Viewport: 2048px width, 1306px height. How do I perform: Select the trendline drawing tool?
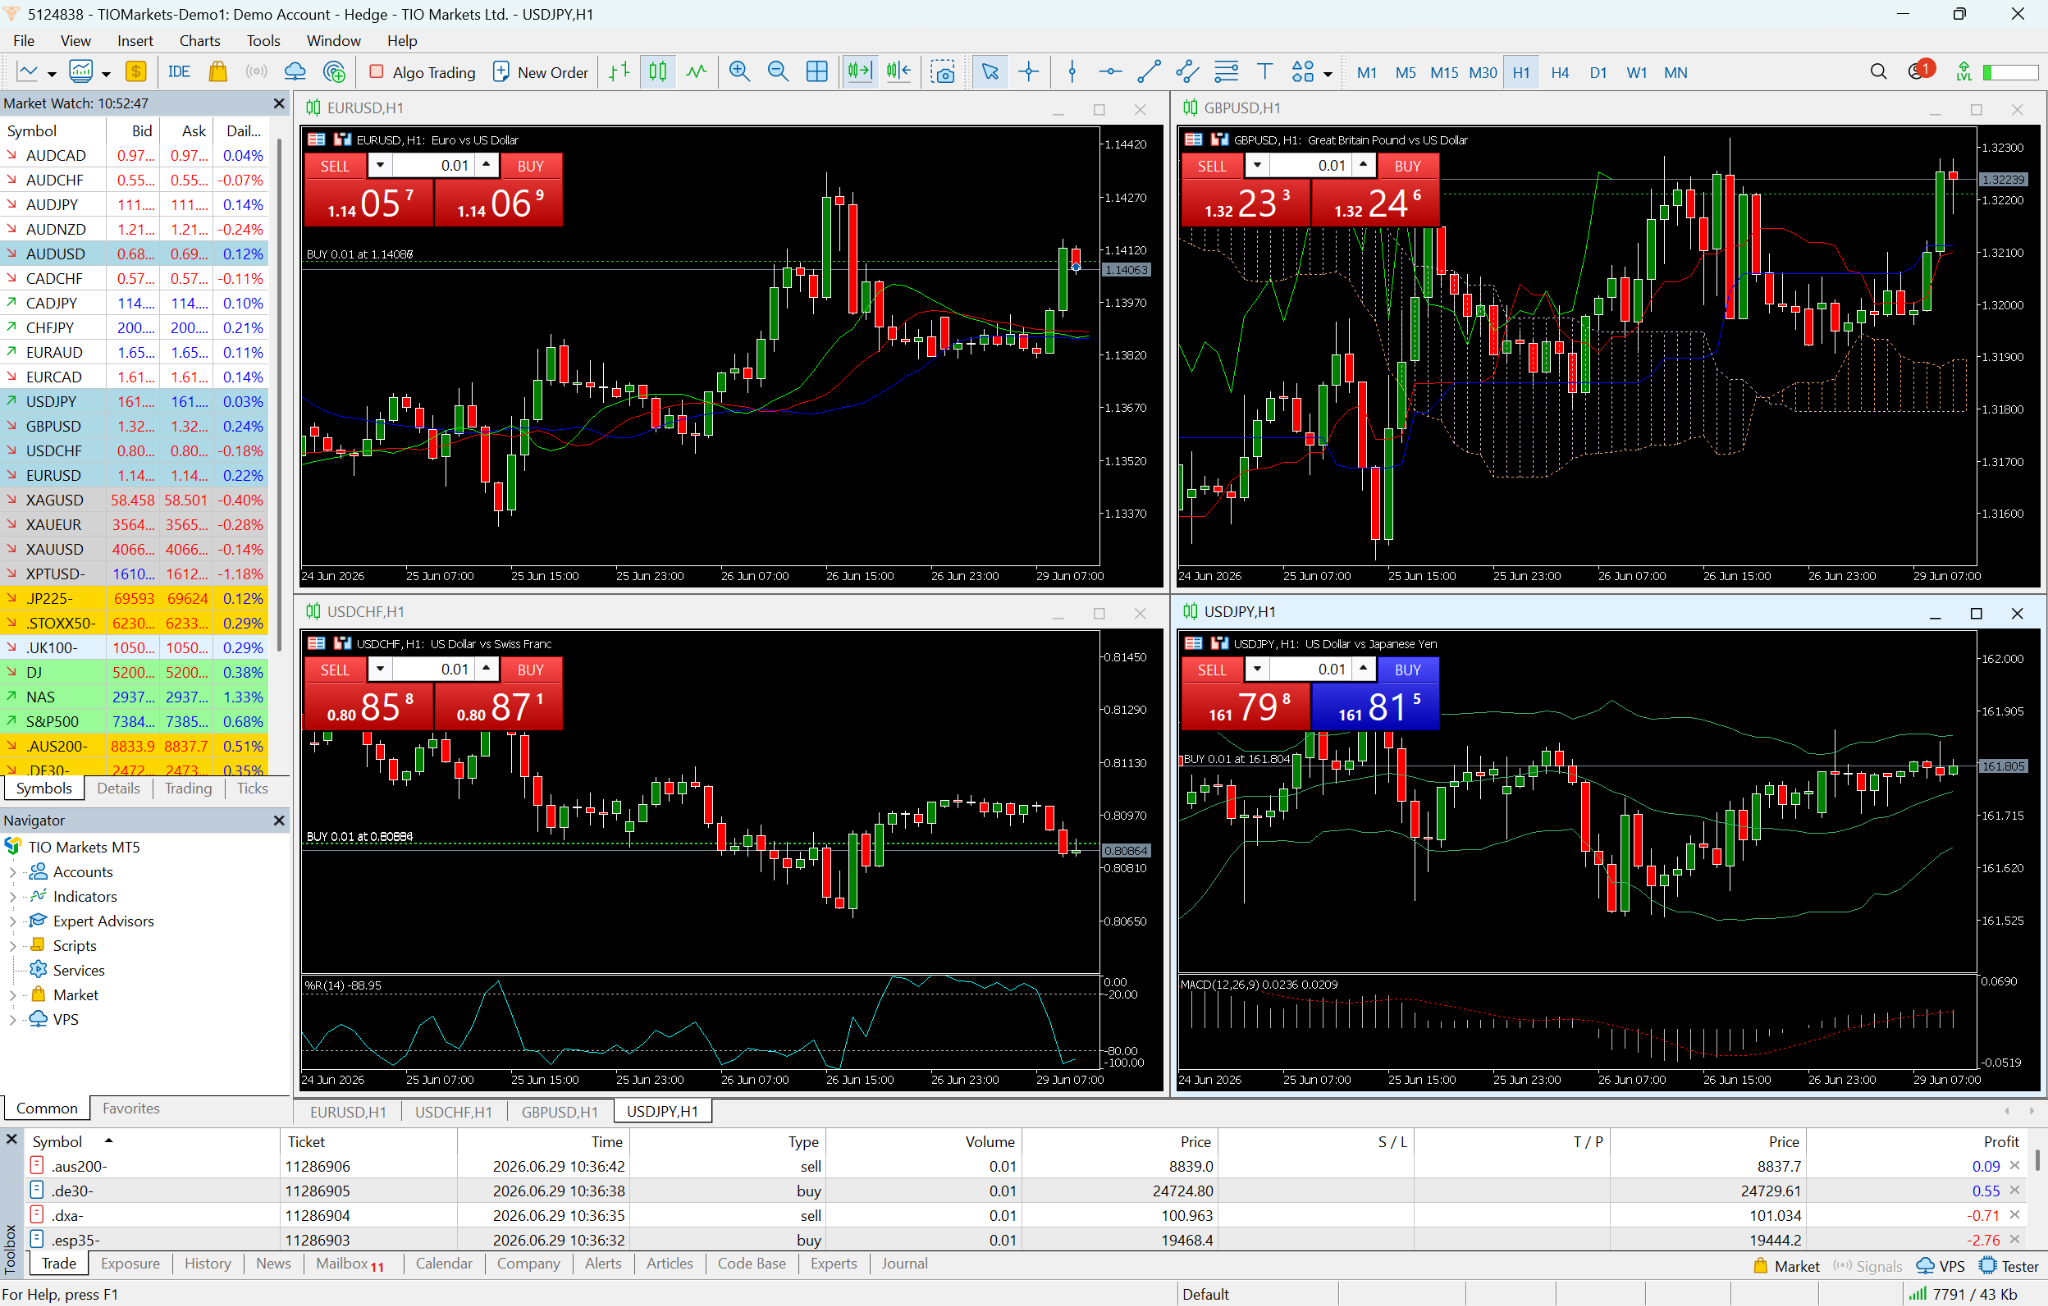[1149, 72]
